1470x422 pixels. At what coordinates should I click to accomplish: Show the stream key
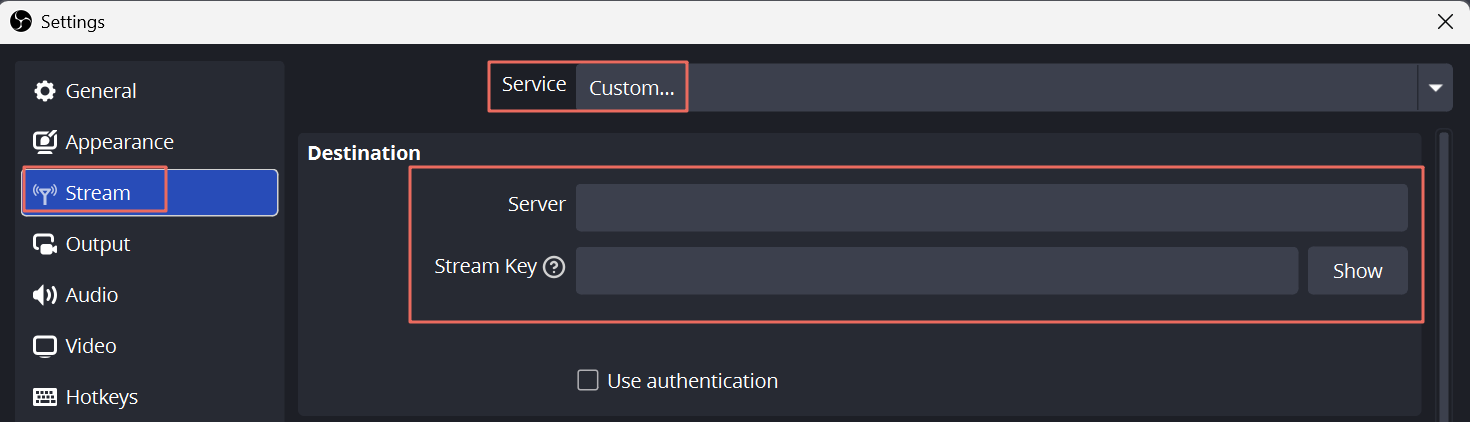click(x=1357, y=271)
